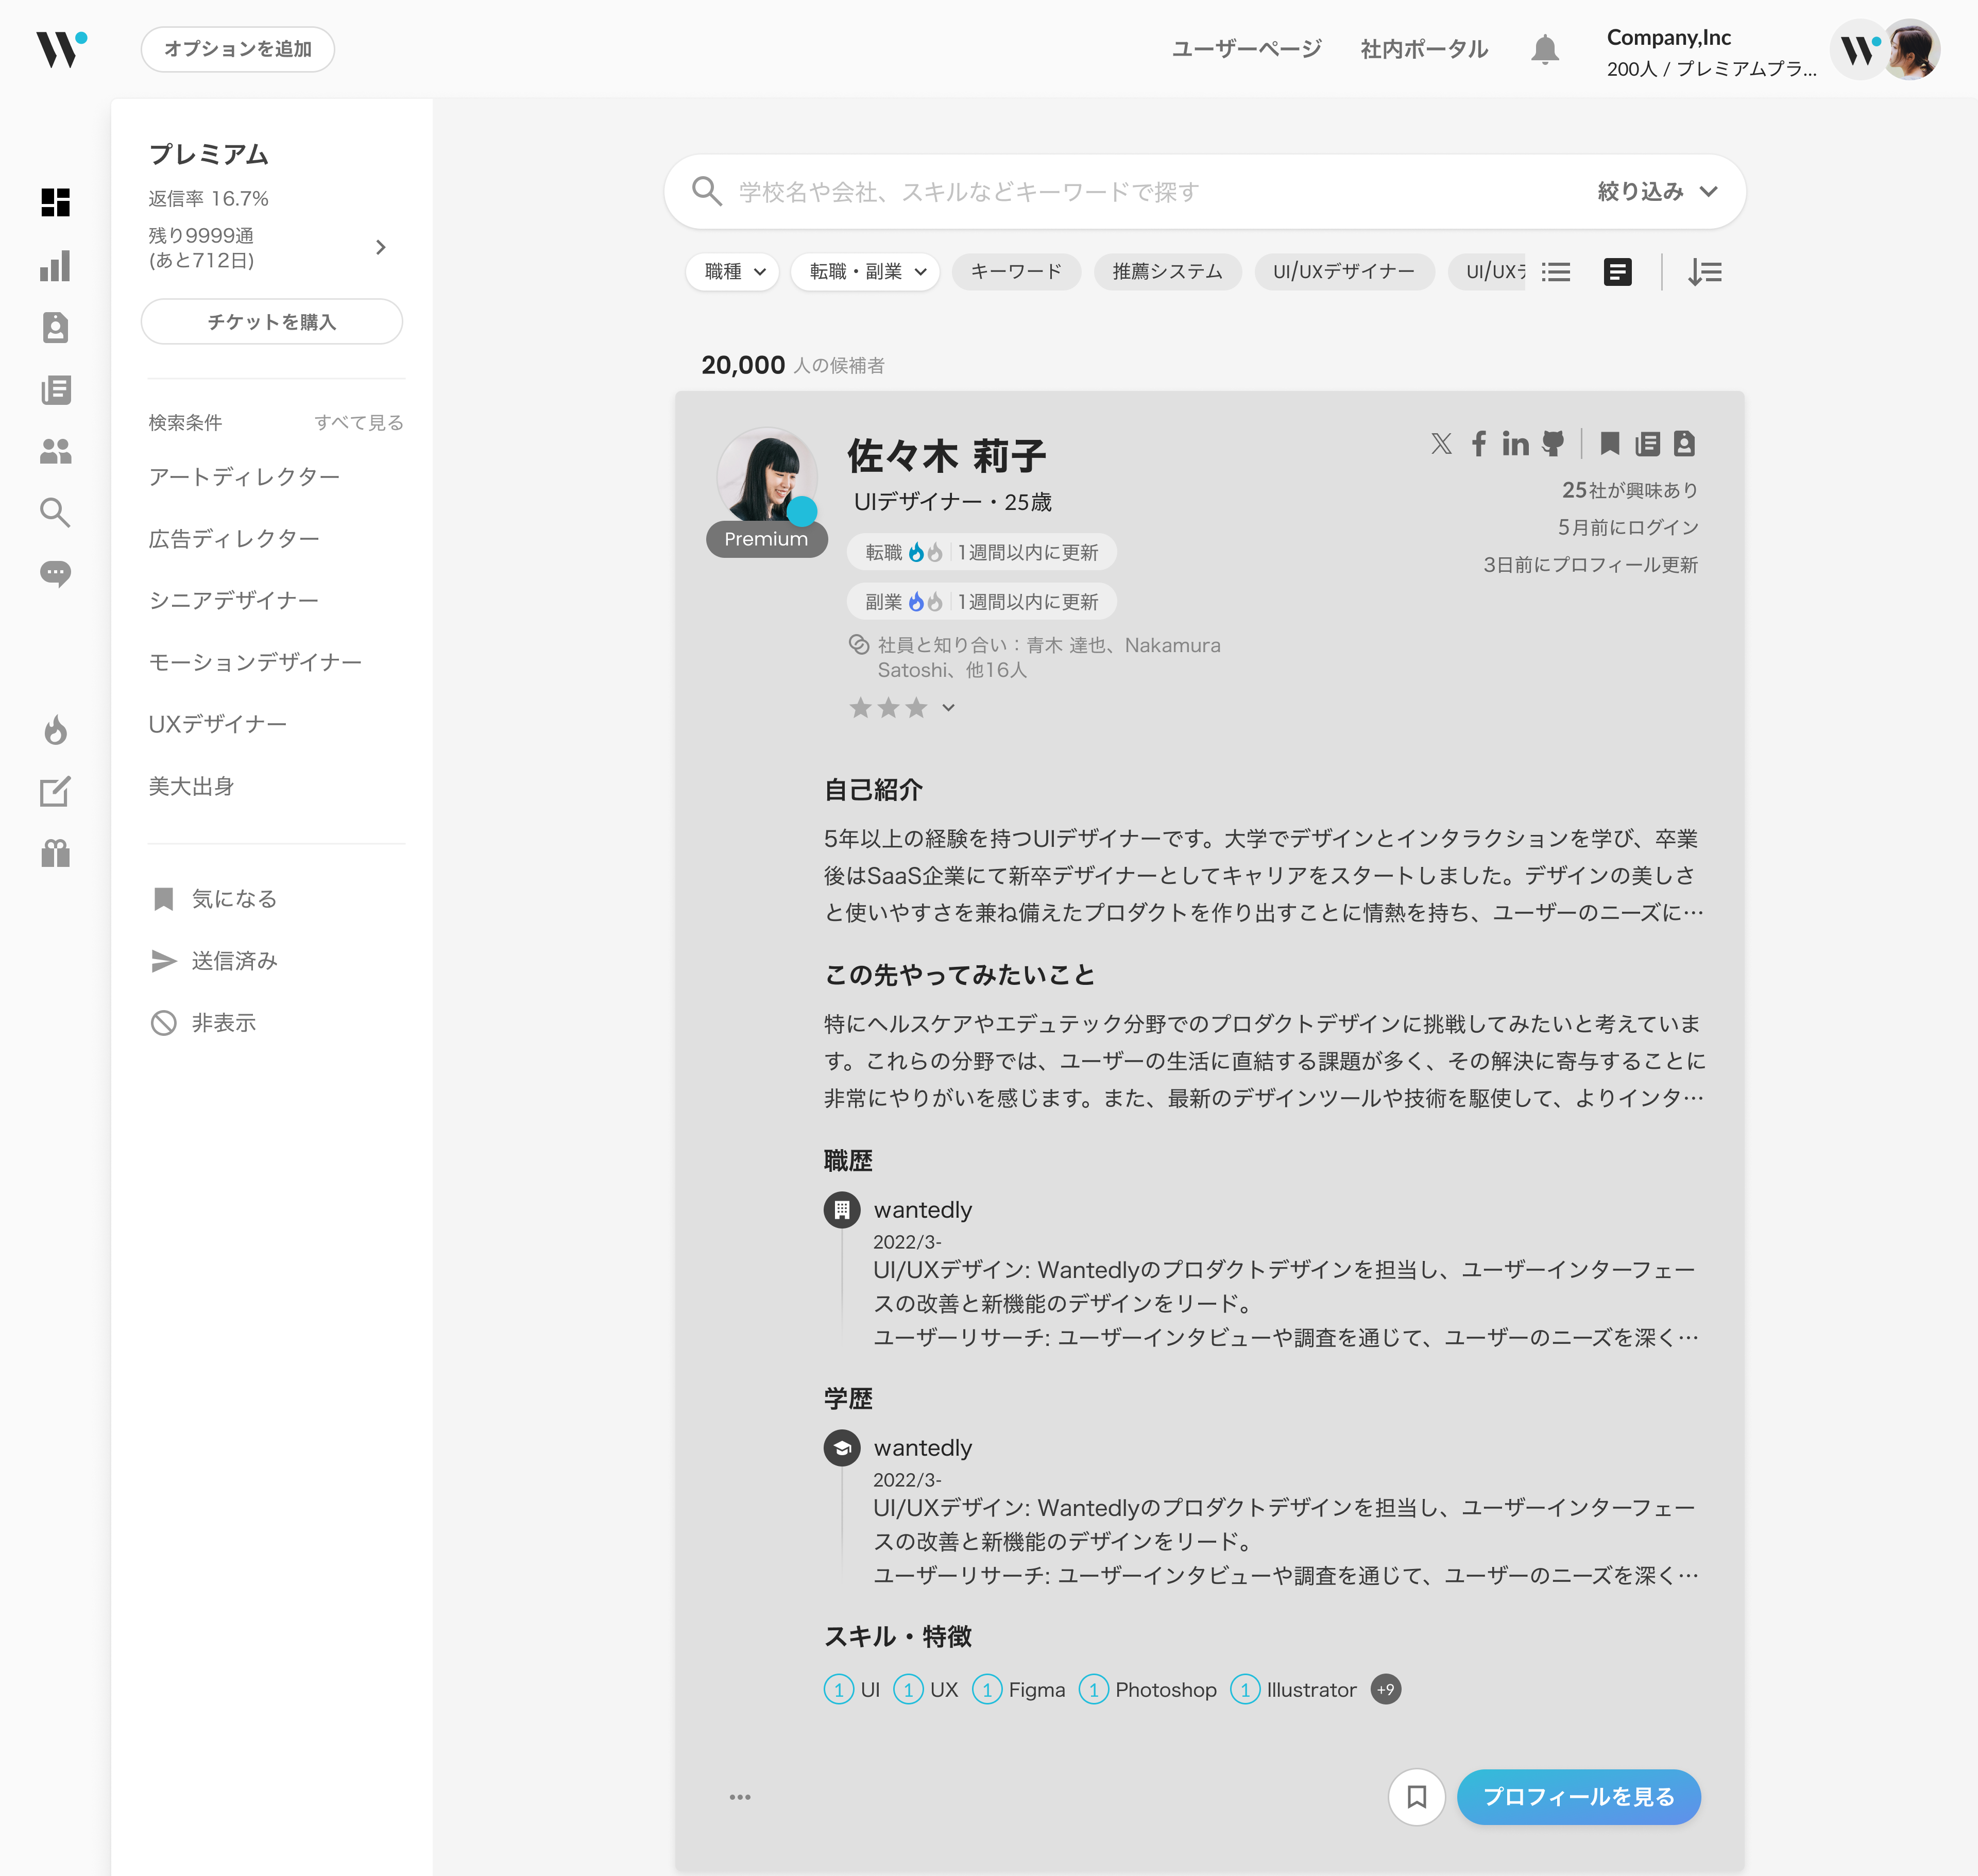Click チケットを購入 button

pos(272,322)
